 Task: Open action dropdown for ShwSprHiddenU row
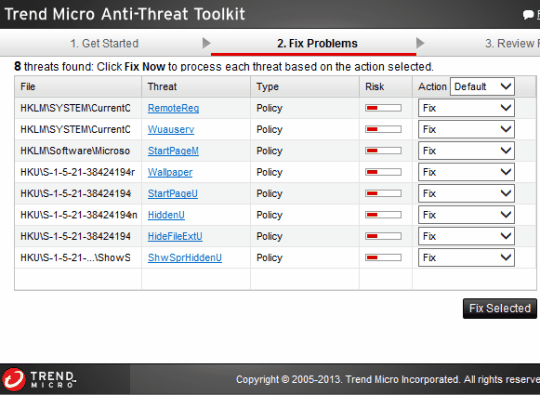coord(466,258)
